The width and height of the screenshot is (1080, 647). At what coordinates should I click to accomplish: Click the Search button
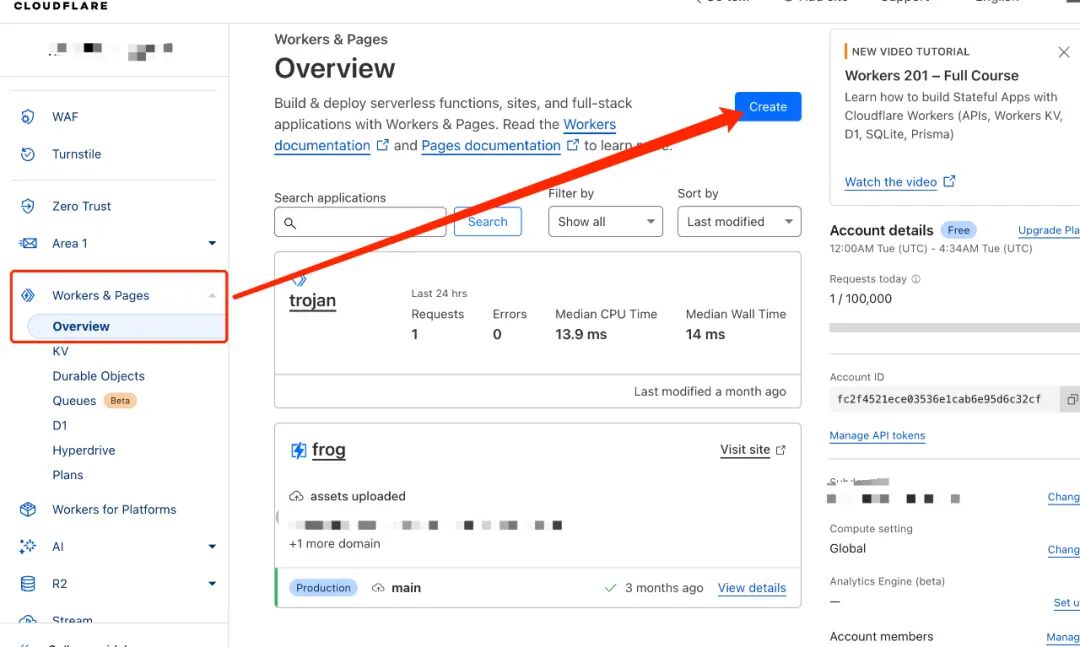pyautogui.click(x=488, y=222)
